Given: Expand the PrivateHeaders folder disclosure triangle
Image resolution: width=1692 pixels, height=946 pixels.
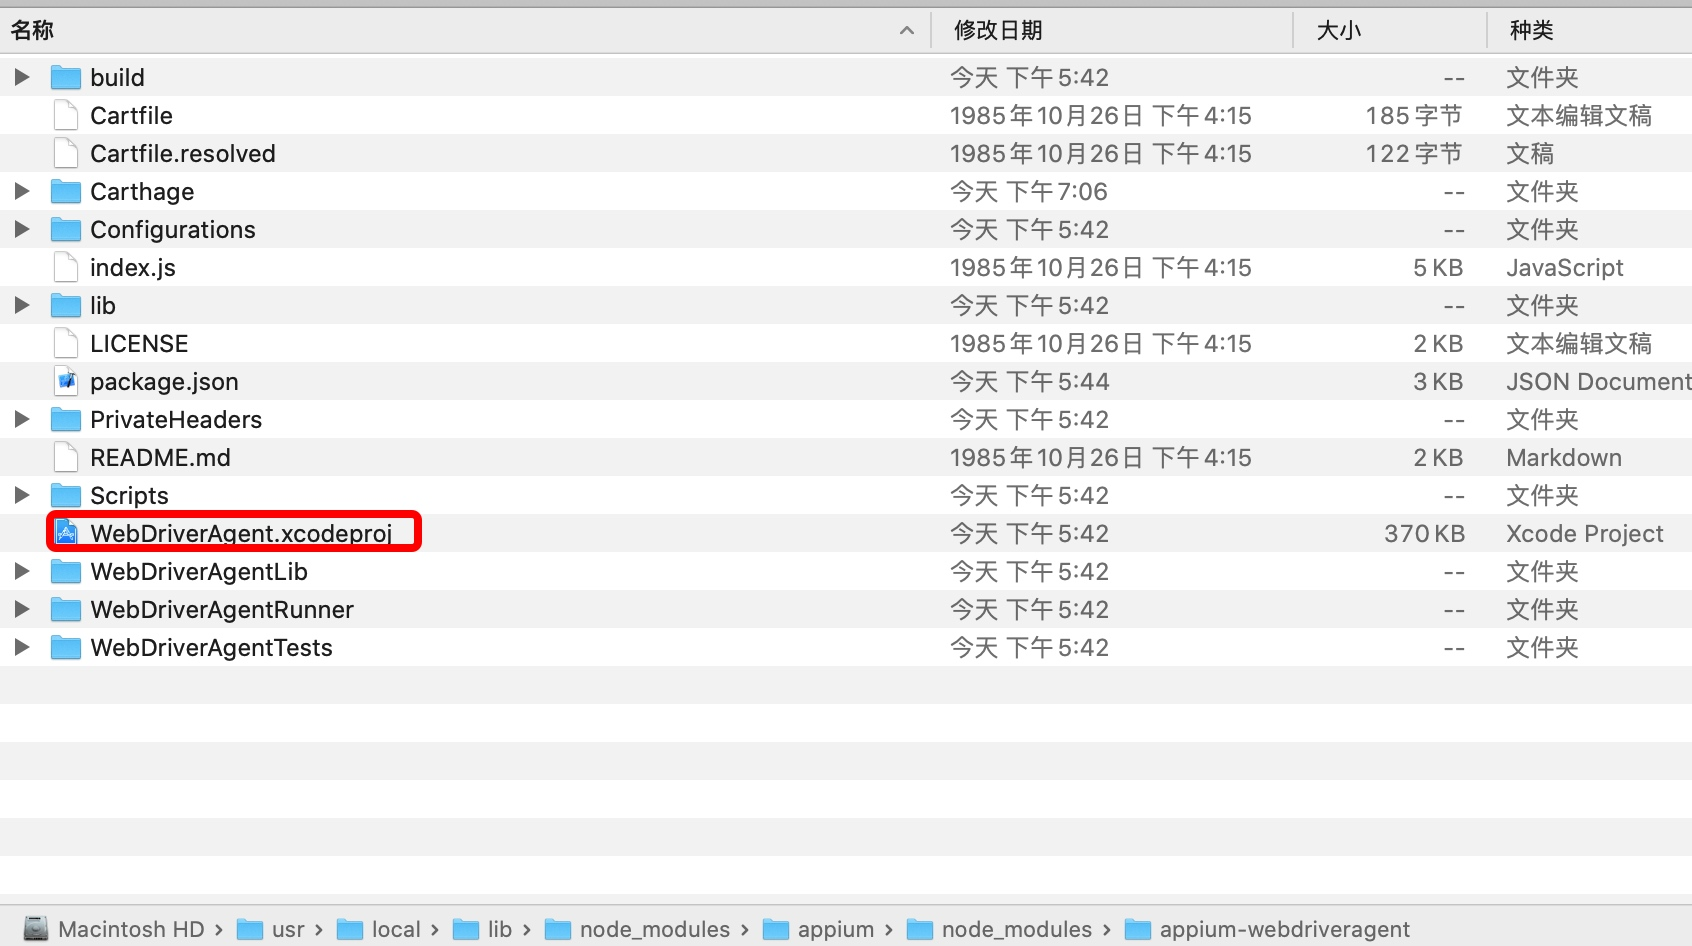Looking at the screenshot, I should [x=22, y=419].
